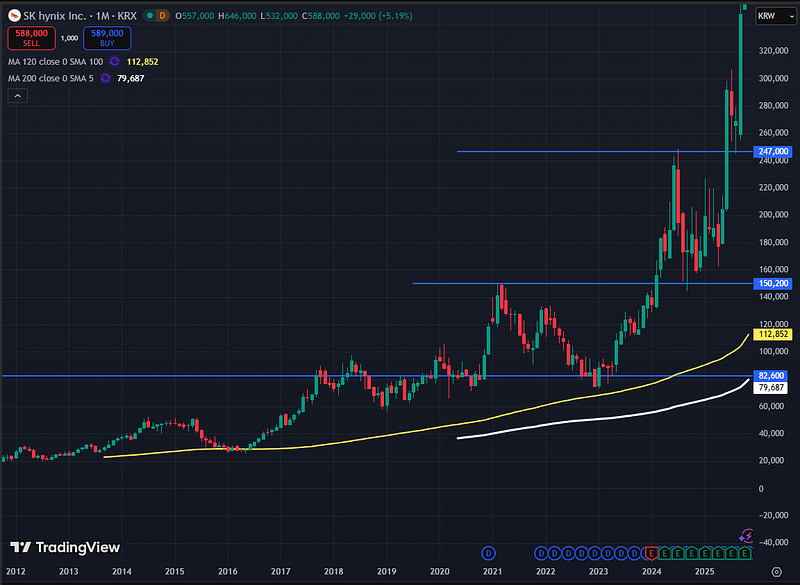This screenshot has height=585, width=800.
Task: Select the MA 120 close 0 SMA 100 legend
Action: click(55, 62)
